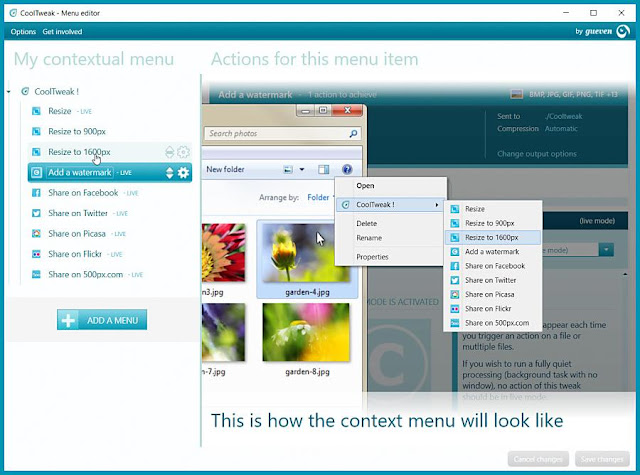Click the Cancel changes button
The height and width of the screenshot is (475, 640).
click(538, 459)
